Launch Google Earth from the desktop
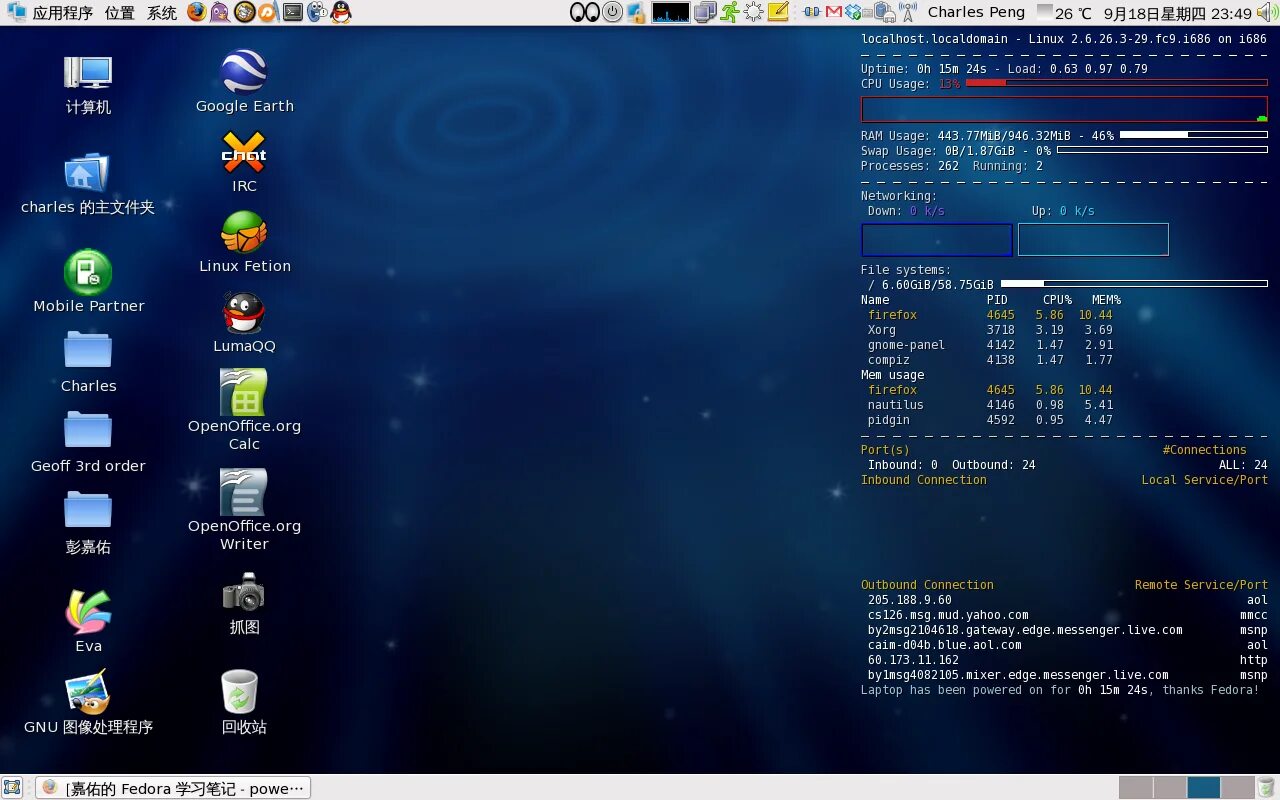 [244, 82]
